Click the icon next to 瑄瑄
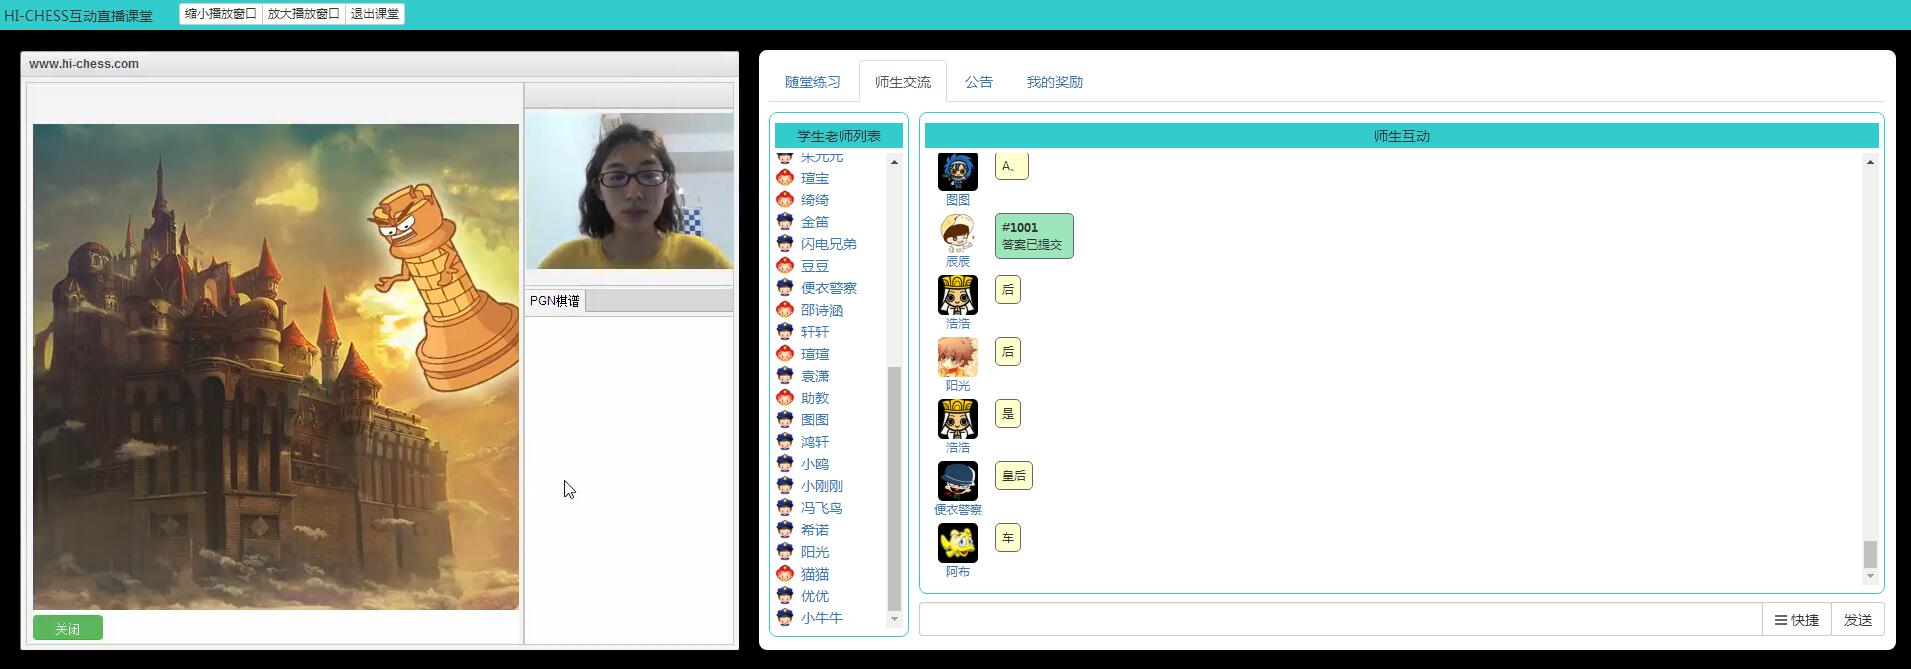The height and width of the screenshot is (669, 1911). point(785,354)
